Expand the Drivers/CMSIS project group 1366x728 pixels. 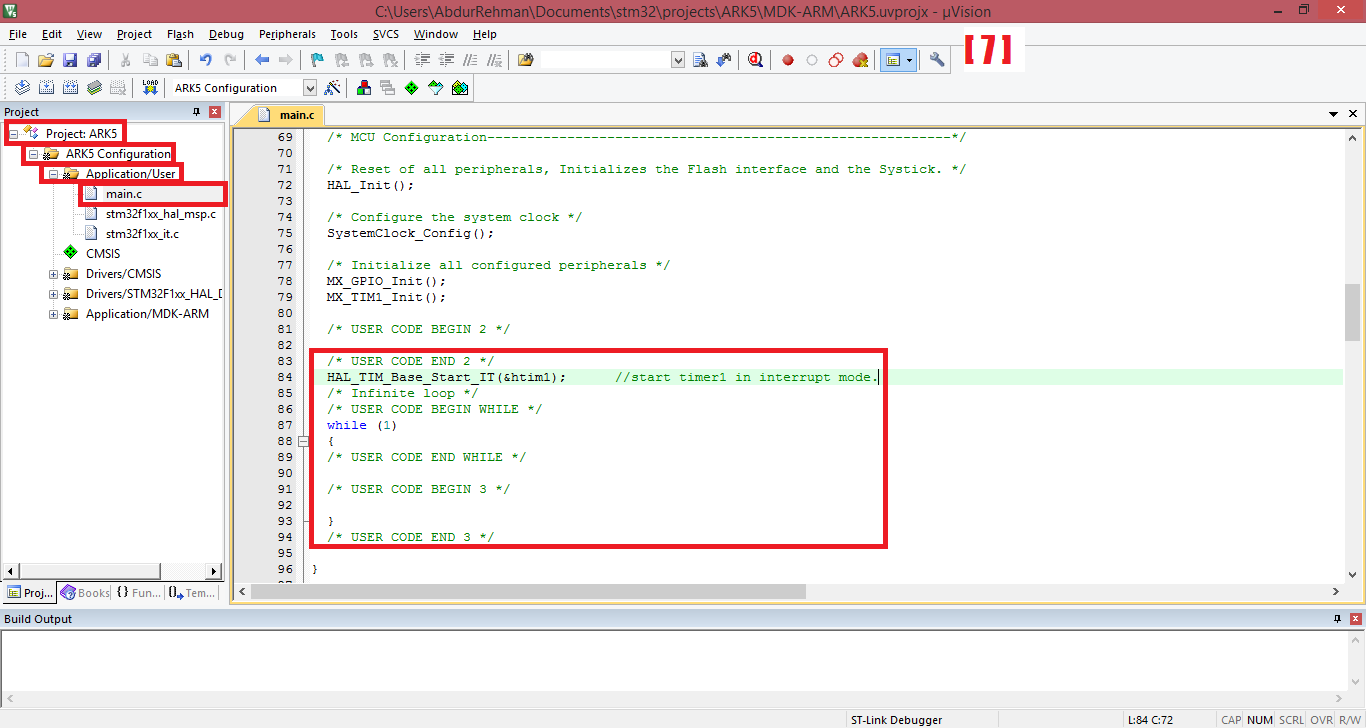pyautogui.click(x=53, y=273)
